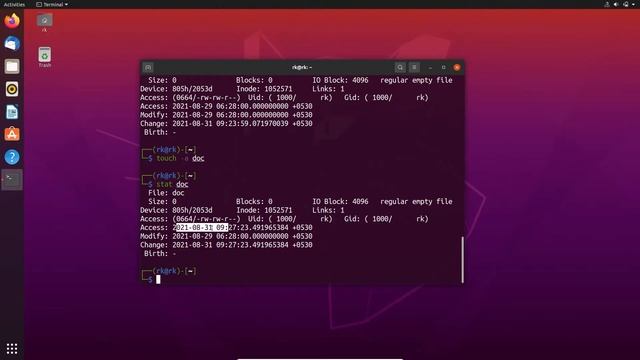Viewport: 640px width, 360px height.
Task: Open LibreOffice Writer from the dock
Action: [x=12, y=112]
